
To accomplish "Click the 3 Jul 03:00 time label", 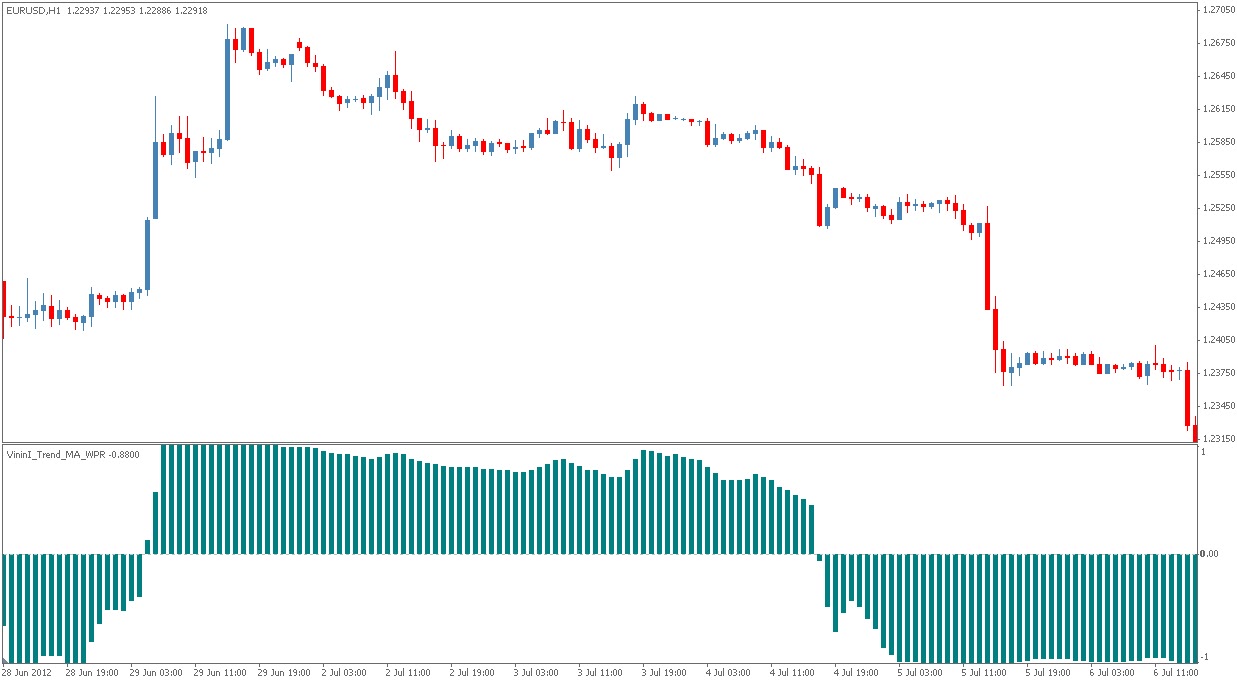I will click(x=538, y=673).
